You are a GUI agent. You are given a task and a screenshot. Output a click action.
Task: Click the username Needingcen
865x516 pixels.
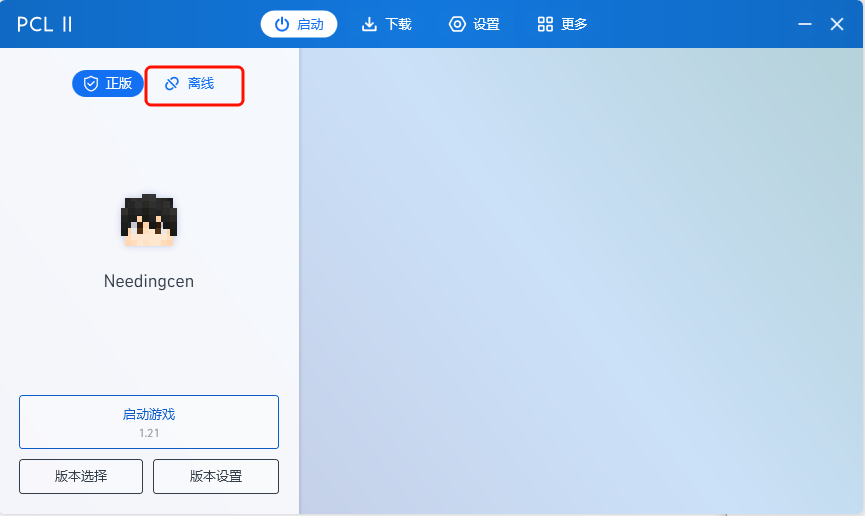149,282
